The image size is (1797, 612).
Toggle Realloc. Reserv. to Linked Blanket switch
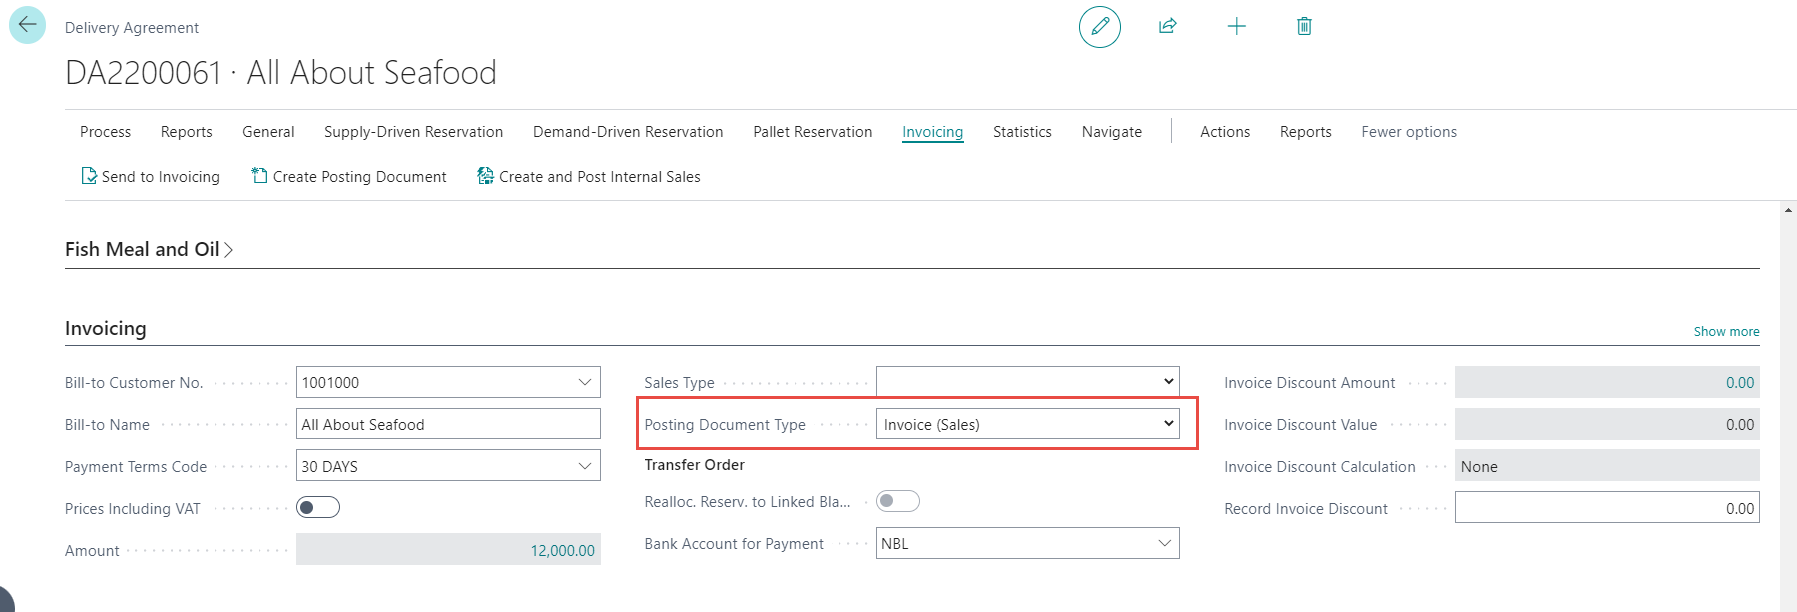897,502
